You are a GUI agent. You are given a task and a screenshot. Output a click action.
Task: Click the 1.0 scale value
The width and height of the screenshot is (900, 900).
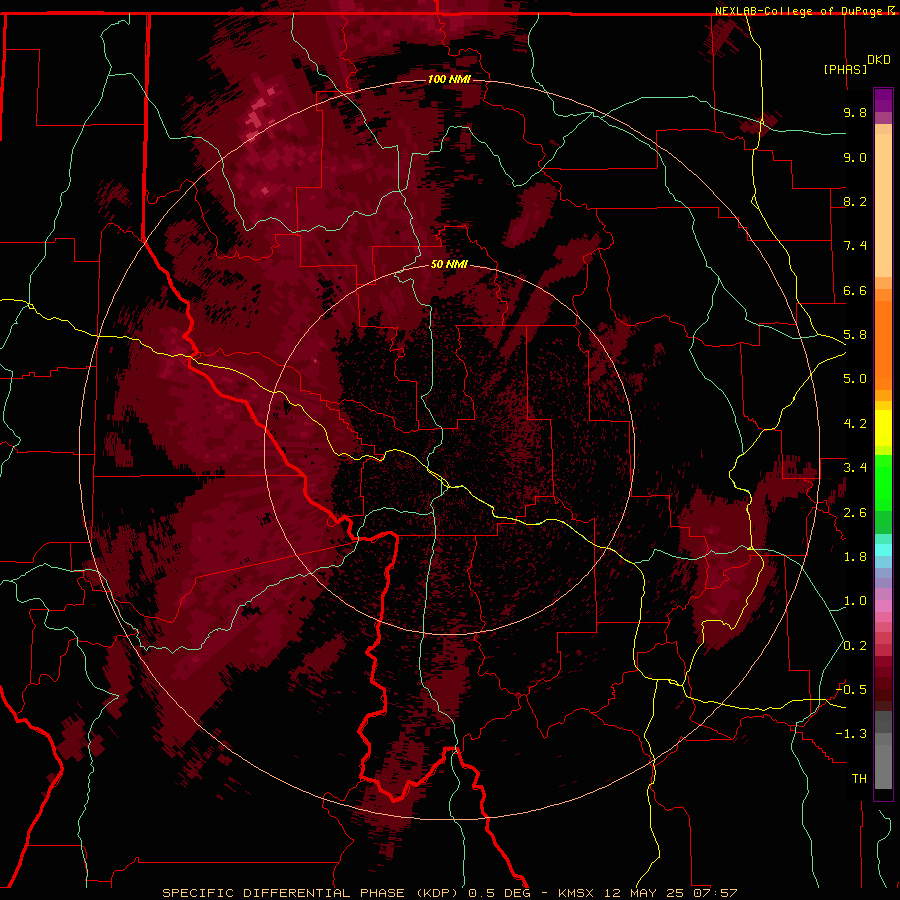[855, 601]
